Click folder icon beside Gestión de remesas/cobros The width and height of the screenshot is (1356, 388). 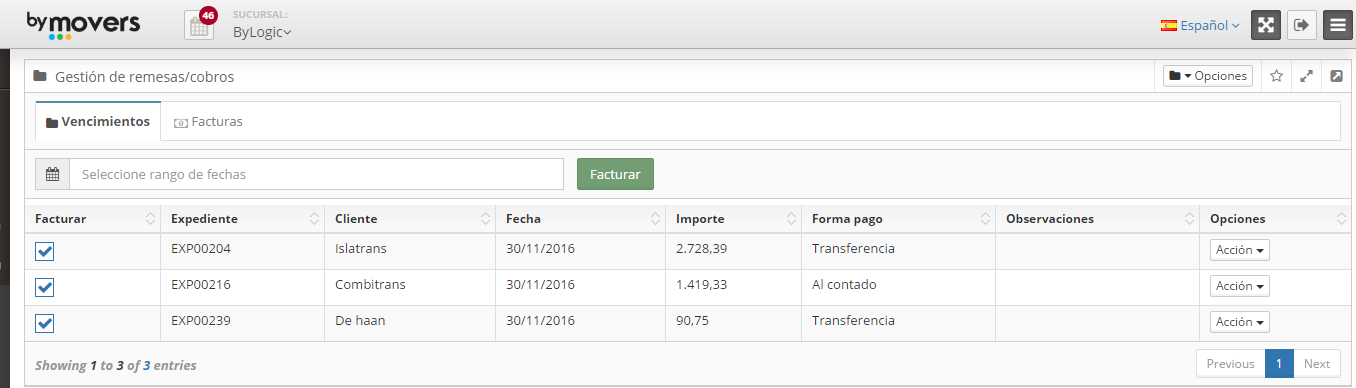(40, 76)
